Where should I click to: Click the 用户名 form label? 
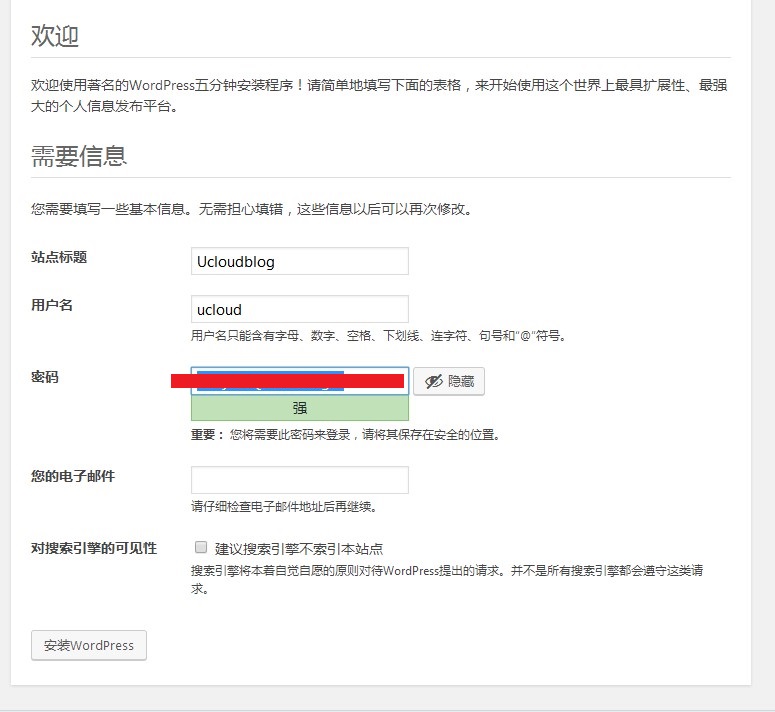coord(52,305)
